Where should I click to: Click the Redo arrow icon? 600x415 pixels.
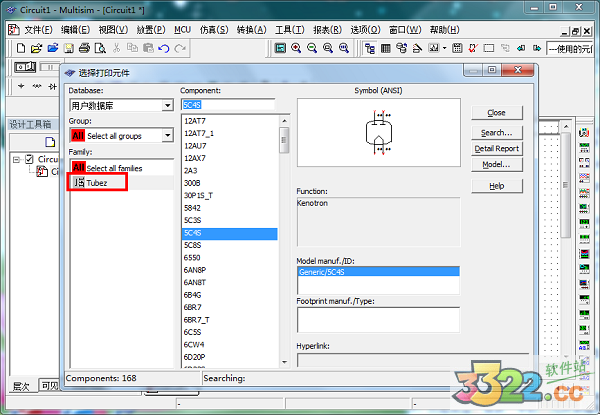180,49
